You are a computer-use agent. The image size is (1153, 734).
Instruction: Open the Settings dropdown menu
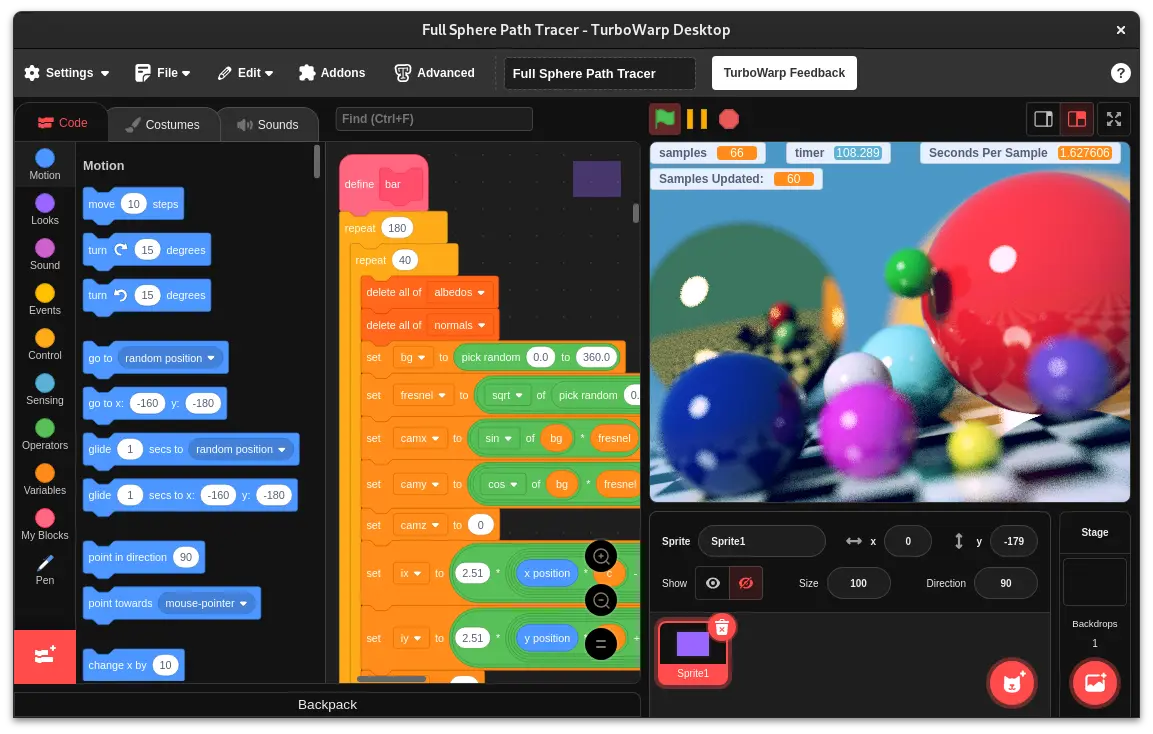(67, 73)
